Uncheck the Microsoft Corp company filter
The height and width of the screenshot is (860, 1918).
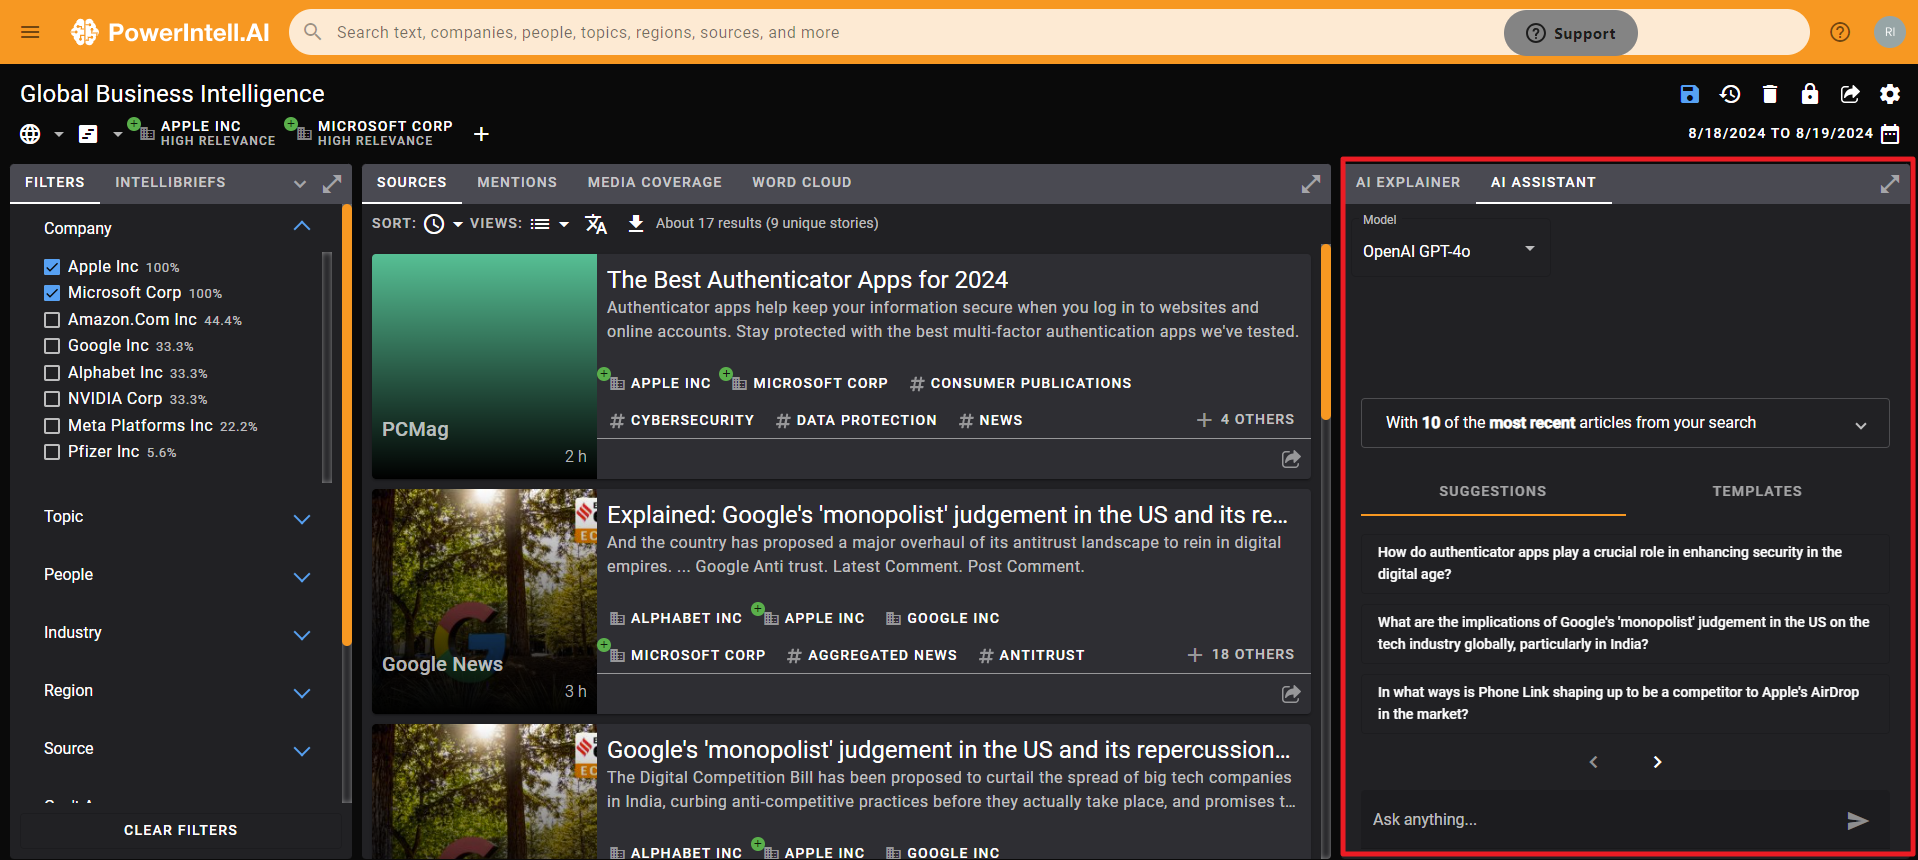52,293
